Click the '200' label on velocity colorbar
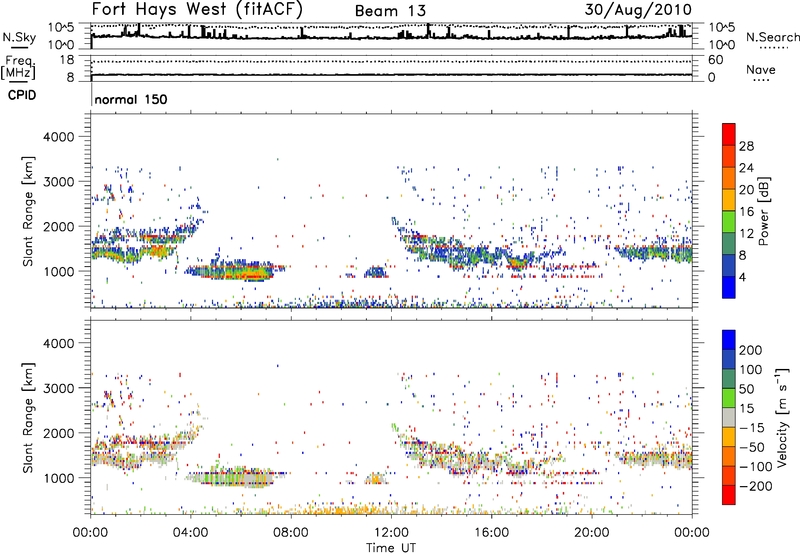 click(x=751, y=350)
